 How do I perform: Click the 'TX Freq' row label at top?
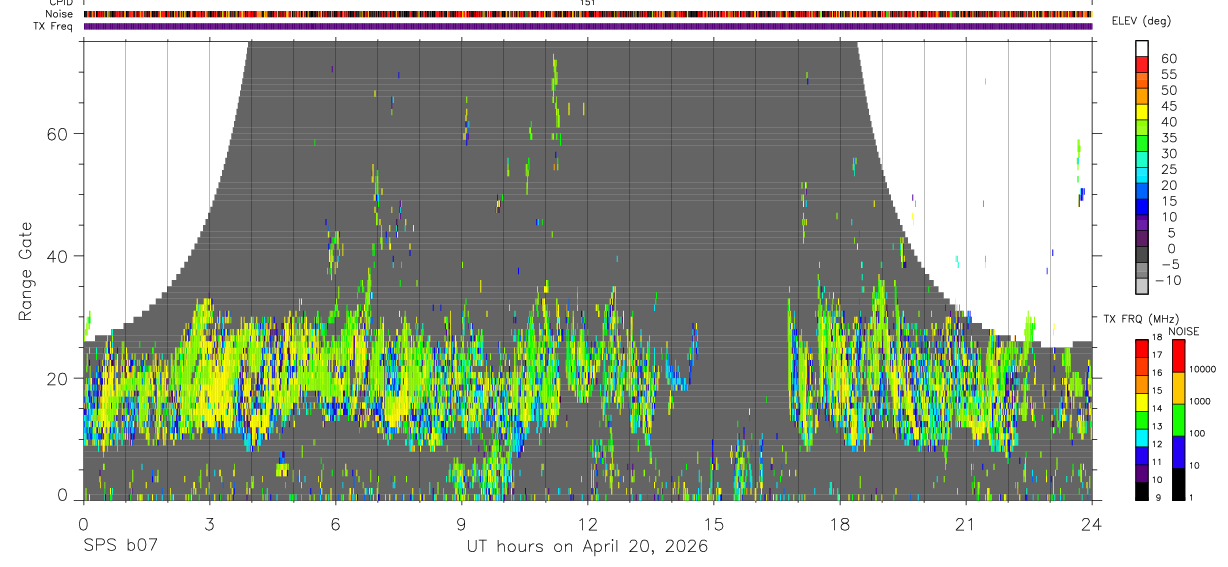tap(54, 26)
